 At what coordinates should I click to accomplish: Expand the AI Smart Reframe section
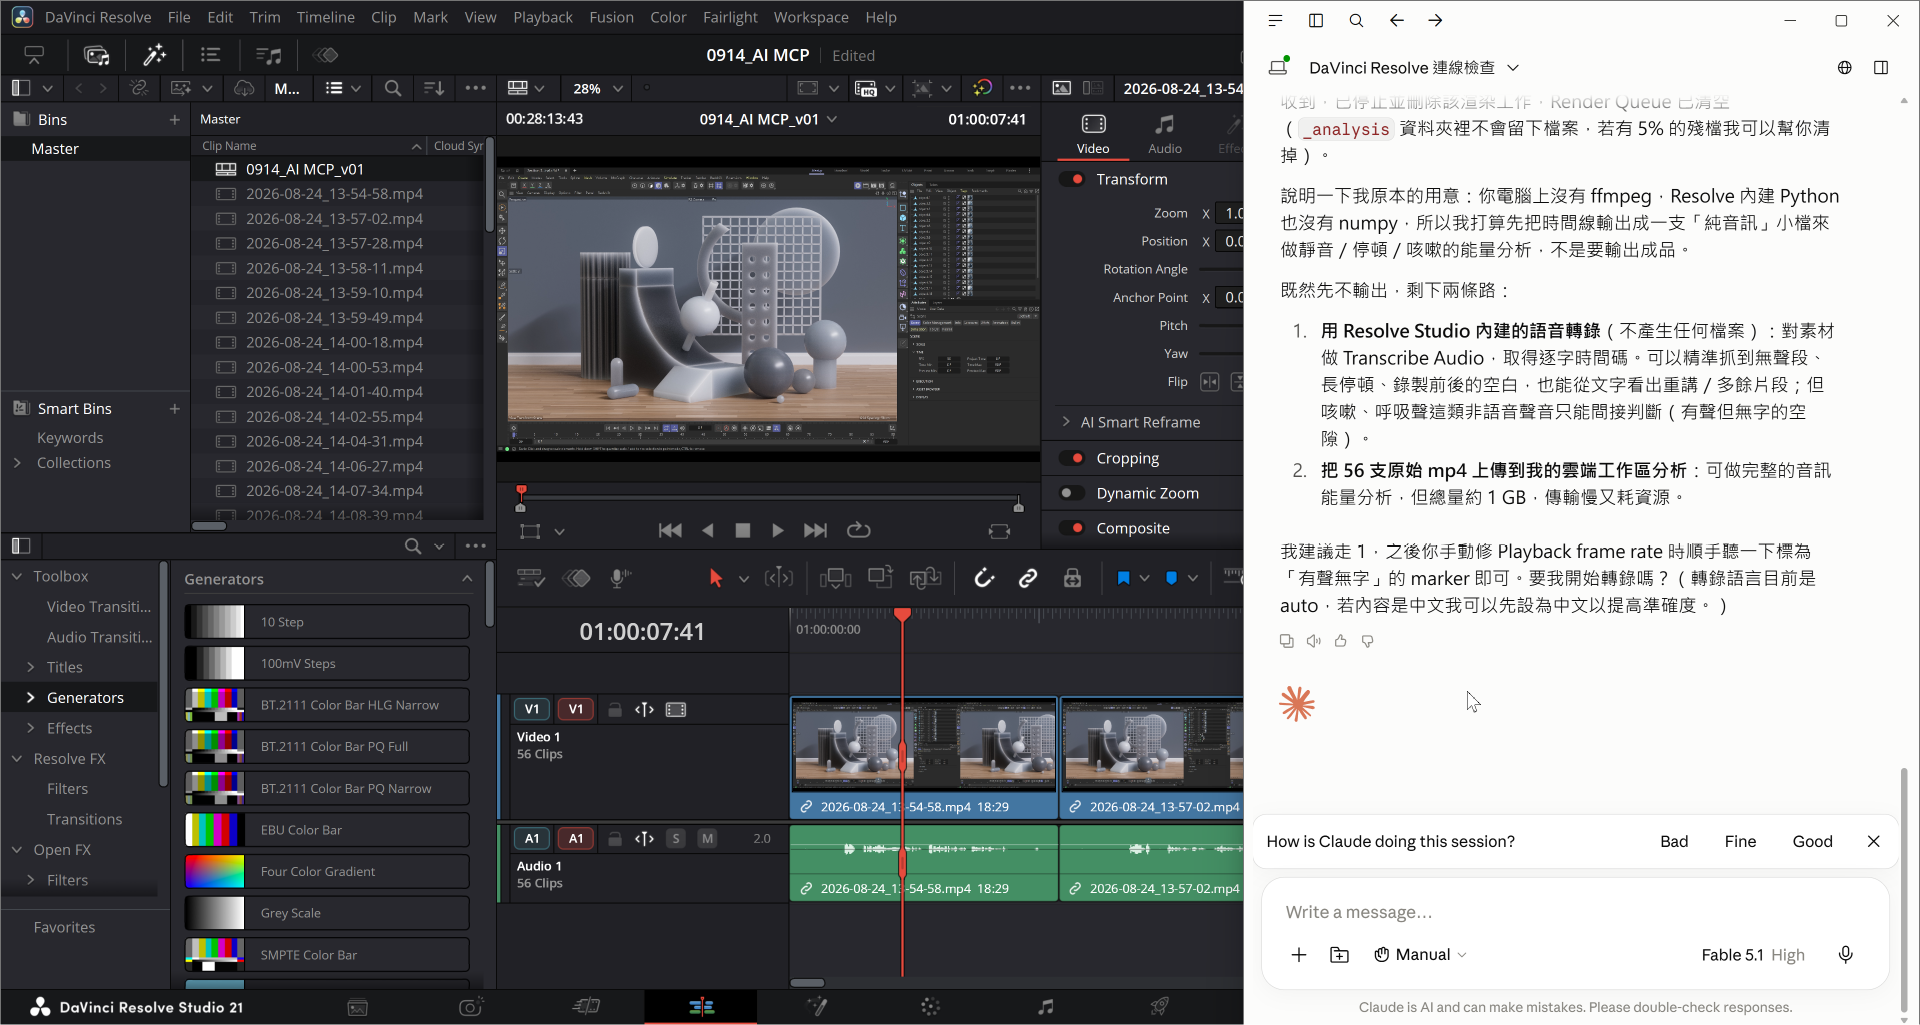tap(1065, 422)
